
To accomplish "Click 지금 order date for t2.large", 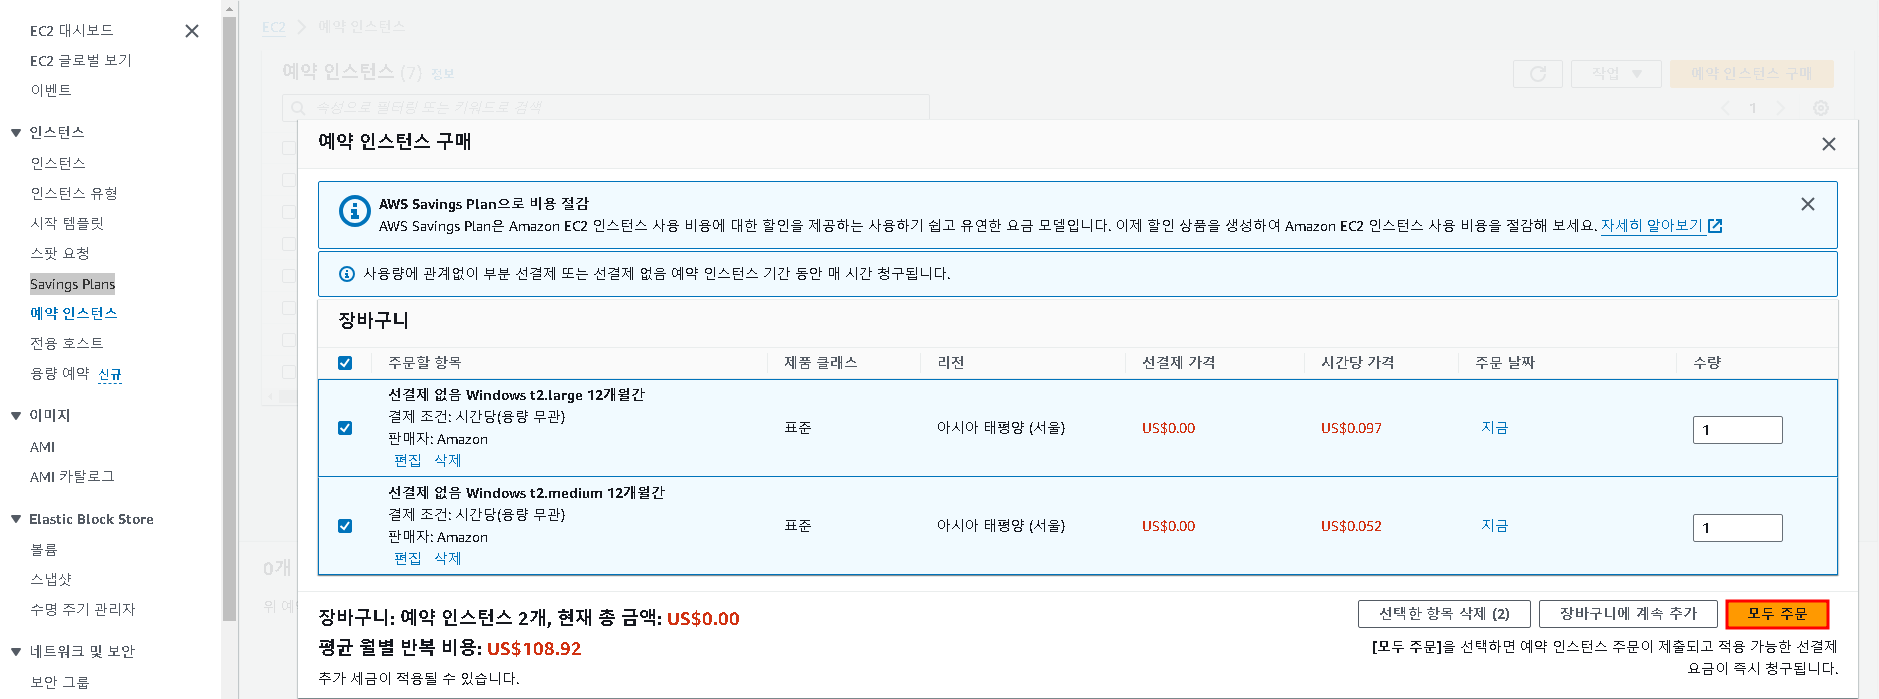I will click(x=1495, y=428).
